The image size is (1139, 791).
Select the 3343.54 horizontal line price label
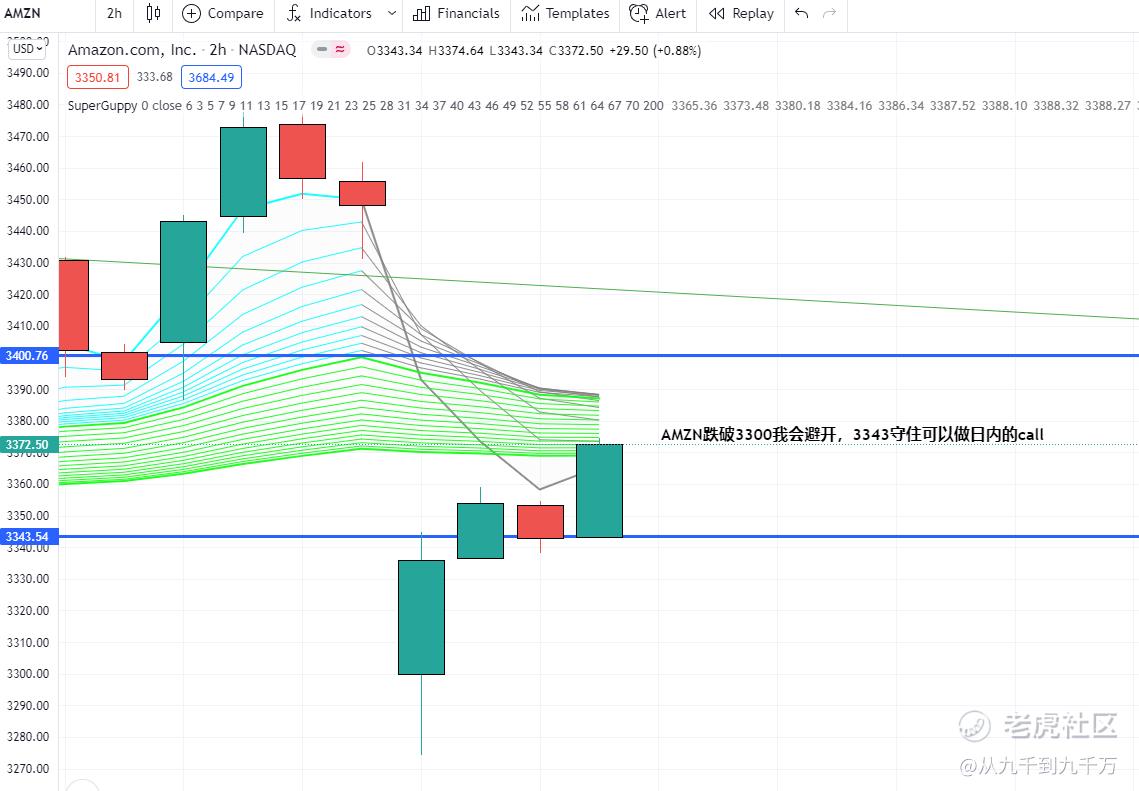point(27,537)
